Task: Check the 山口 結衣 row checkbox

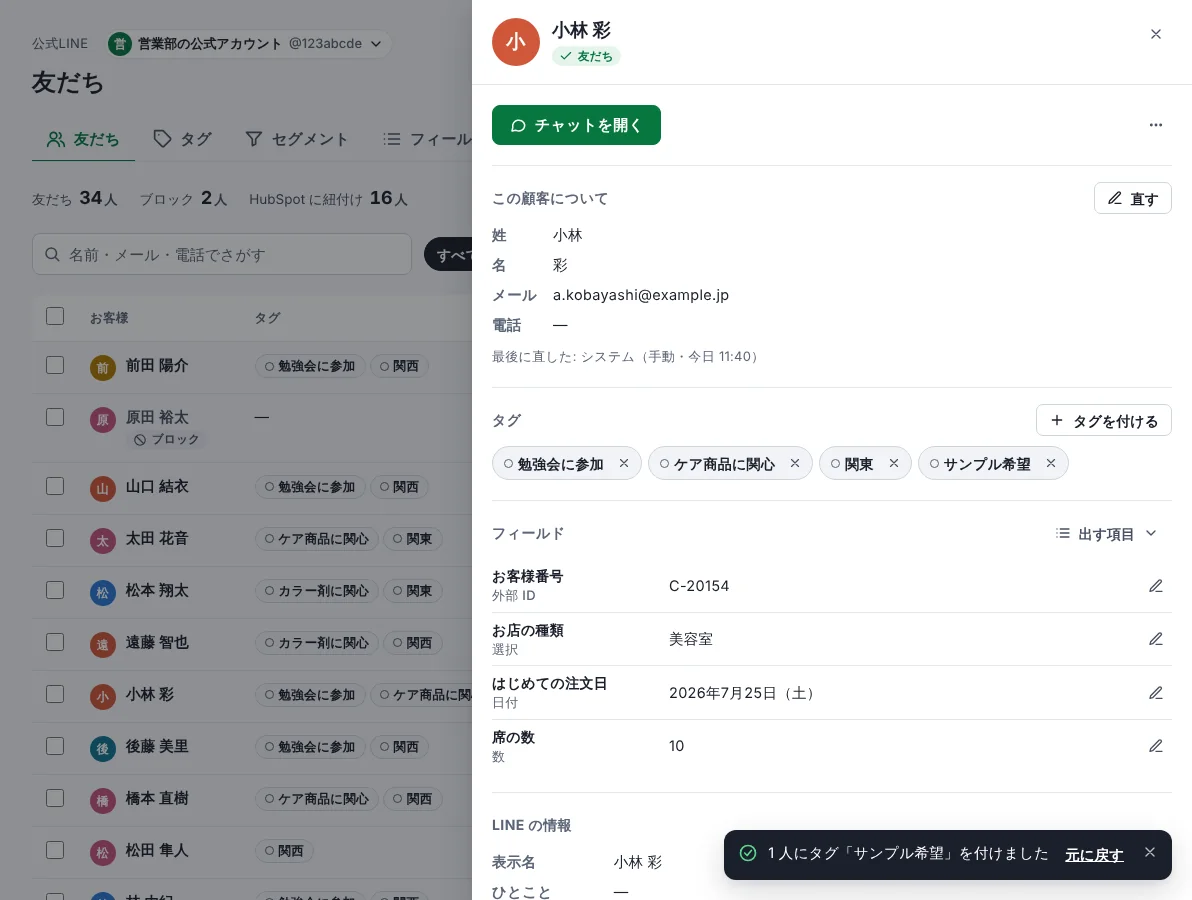Action: (55, 486)
